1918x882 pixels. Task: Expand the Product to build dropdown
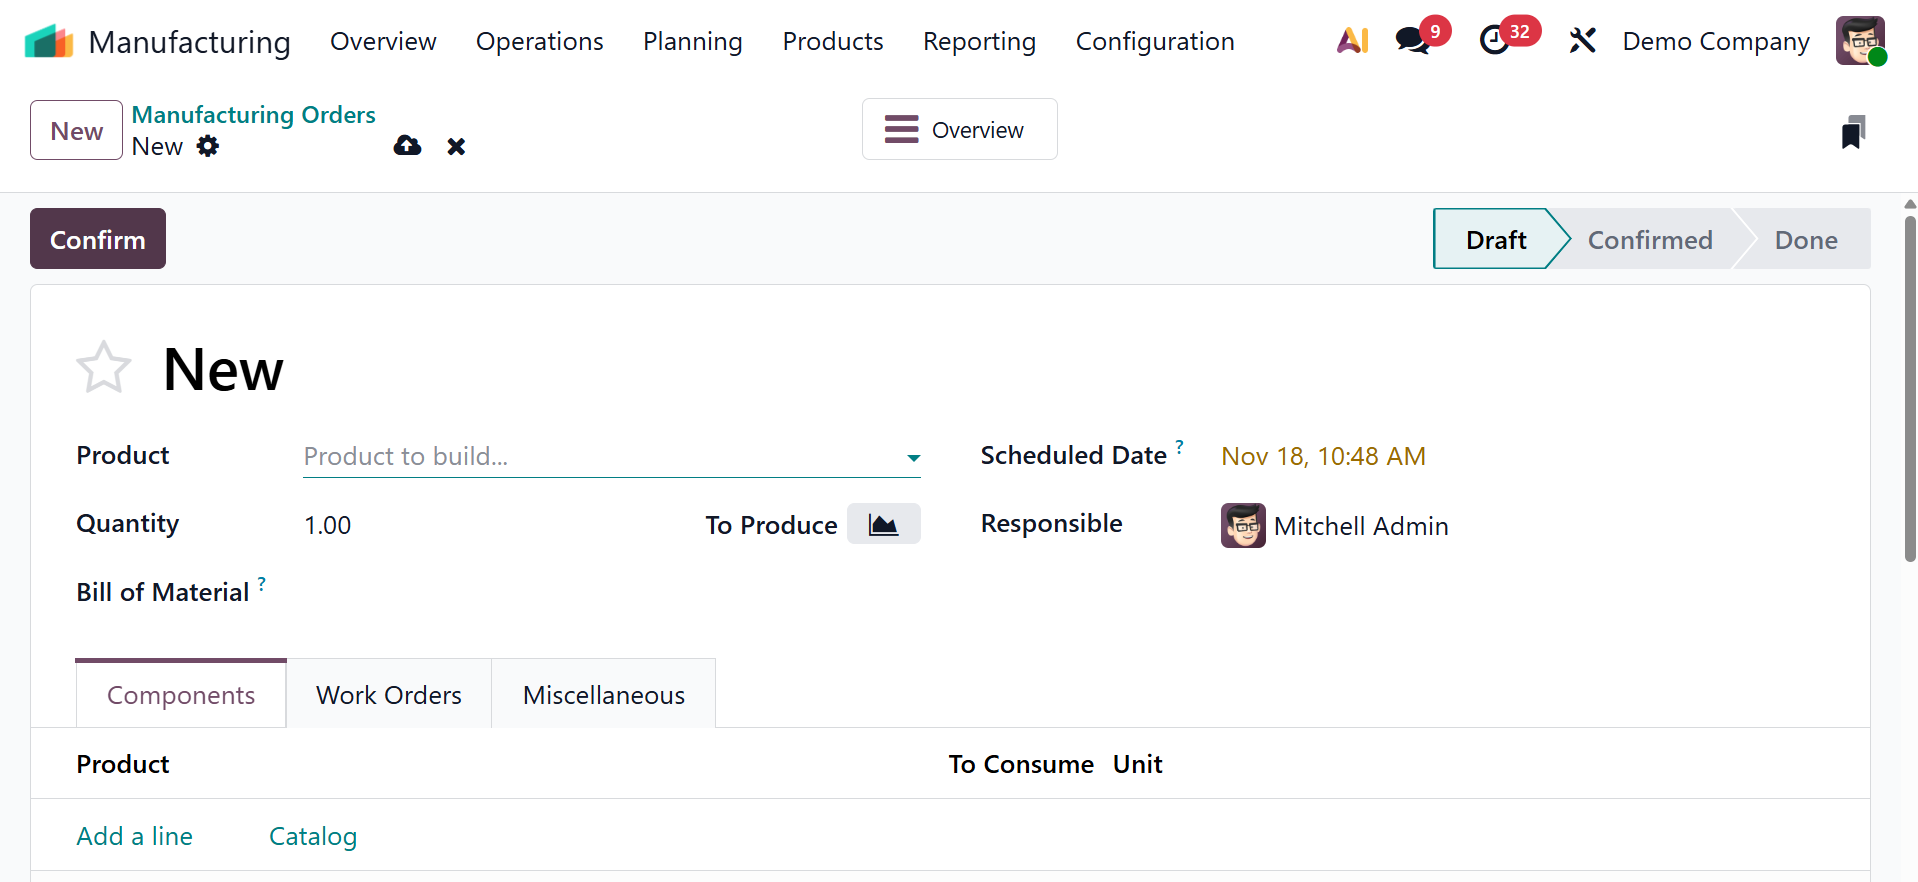tap(912, 457)
